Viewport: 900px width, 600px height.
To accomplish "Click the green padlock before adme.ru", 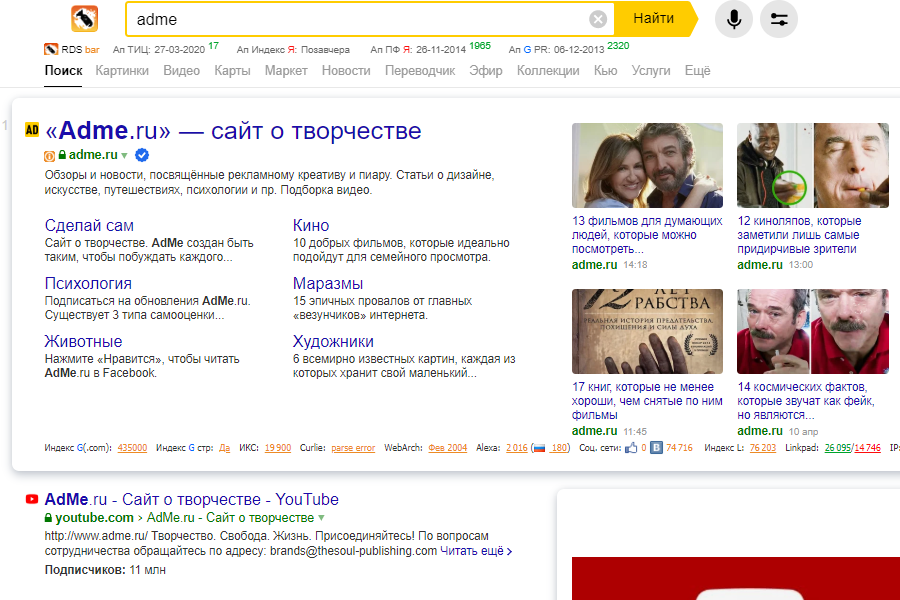I will point(62,155).
